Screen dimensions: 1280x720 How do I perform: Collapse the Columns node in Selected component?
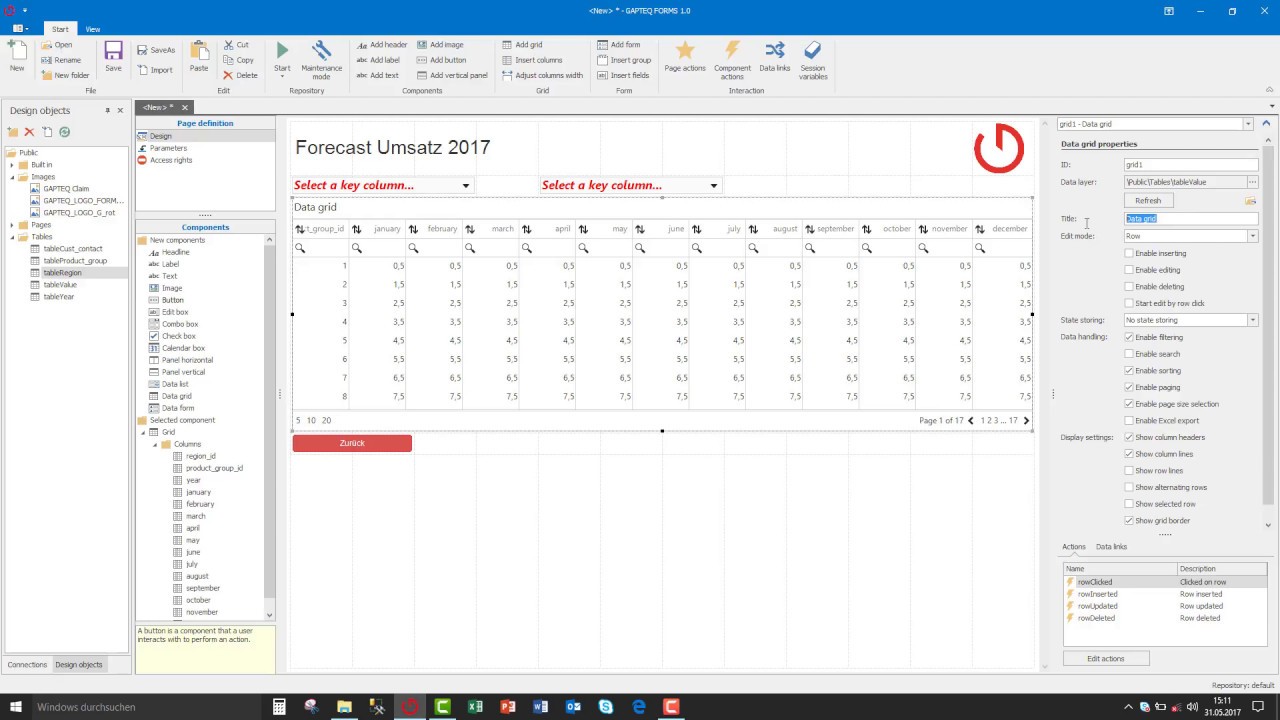(155, 444)
